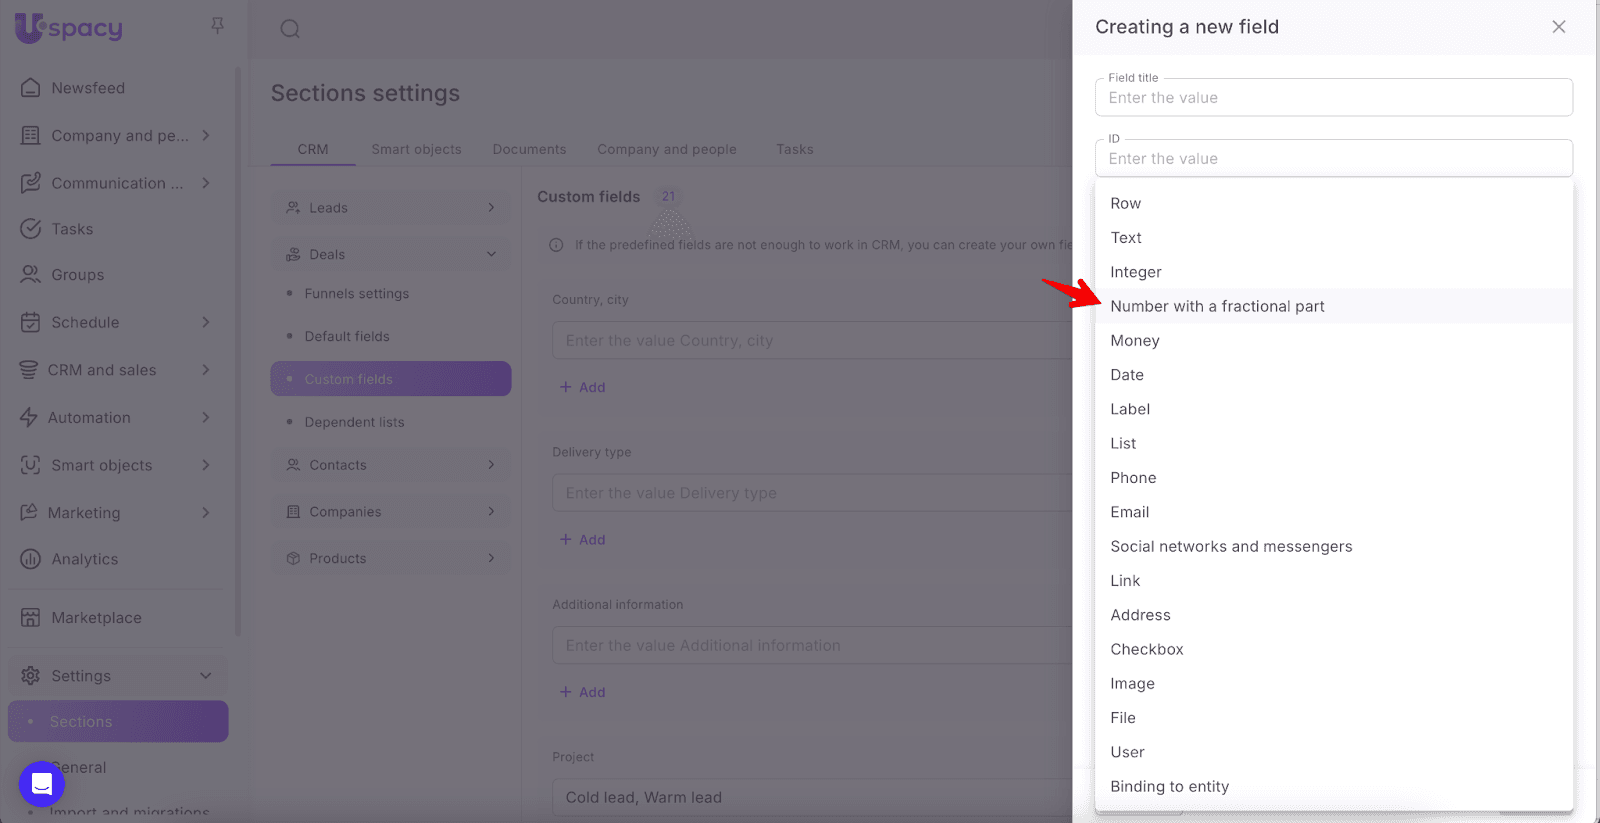Click Add under Country, city field
This screenshot has width=1600, height=823.
(x=583, y=387)
